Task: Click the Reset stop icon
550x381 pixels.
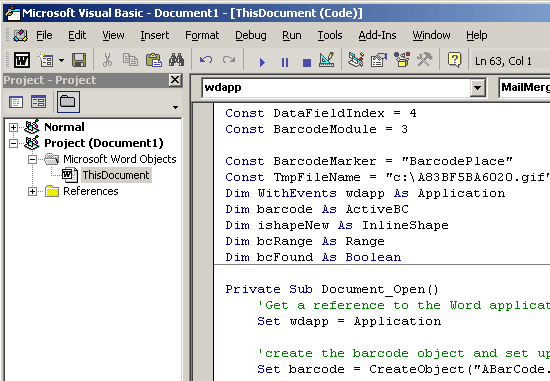Action: coord(307,62)
